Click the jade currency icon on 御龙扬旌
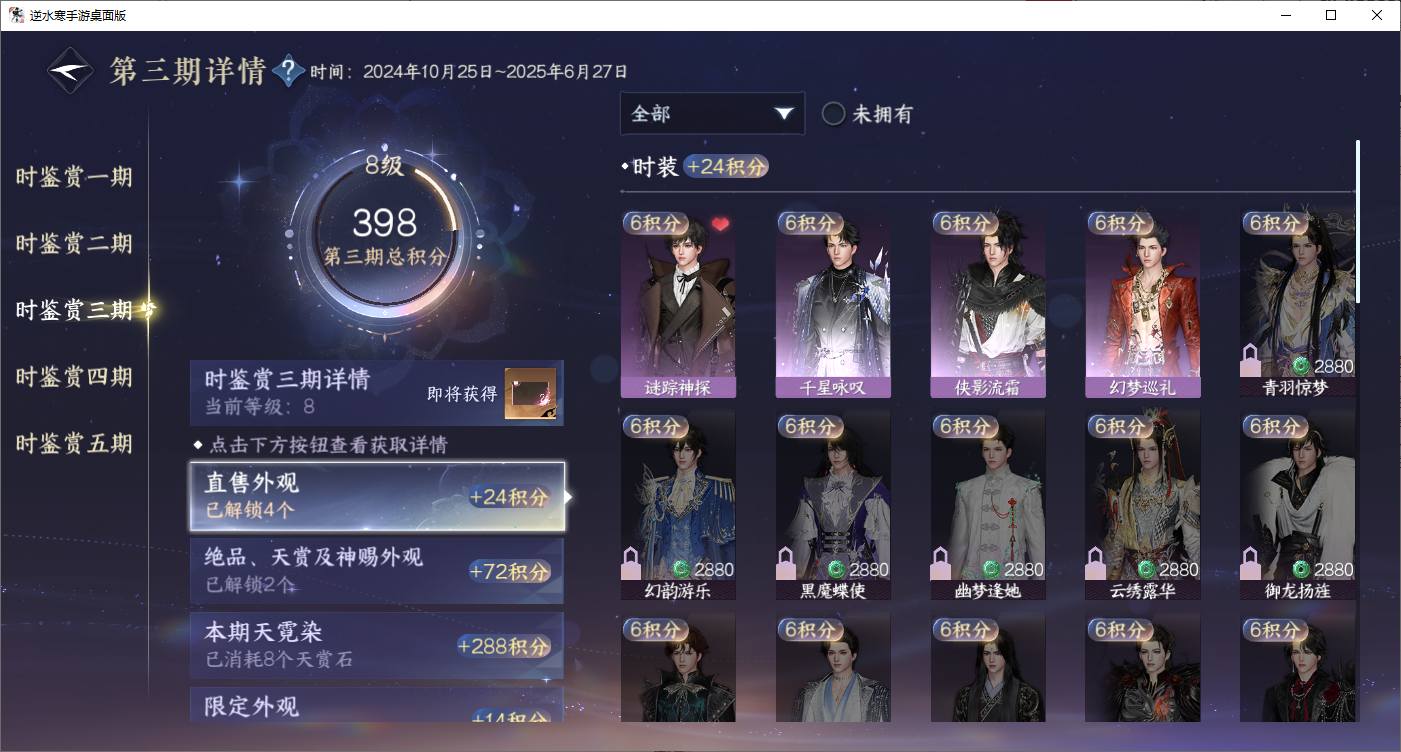Image resolution: width=1401 pixels, height=752 pixels. coord(1301,569)
